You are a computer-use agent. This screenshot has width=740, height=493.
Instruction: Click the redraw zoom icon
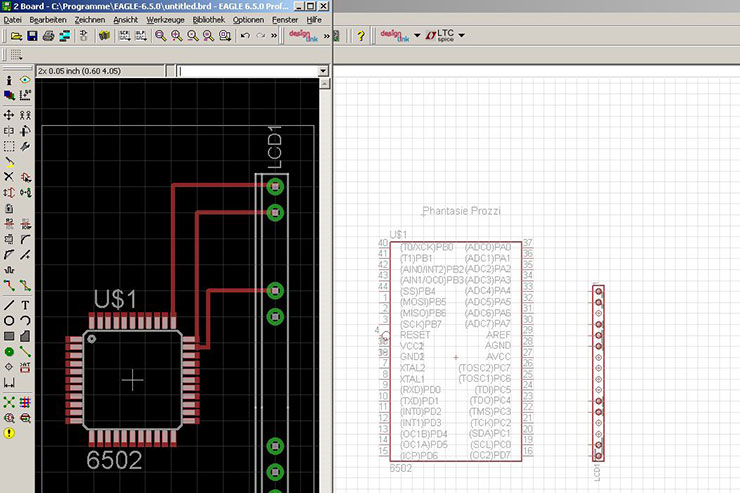[x=208, y=36]
